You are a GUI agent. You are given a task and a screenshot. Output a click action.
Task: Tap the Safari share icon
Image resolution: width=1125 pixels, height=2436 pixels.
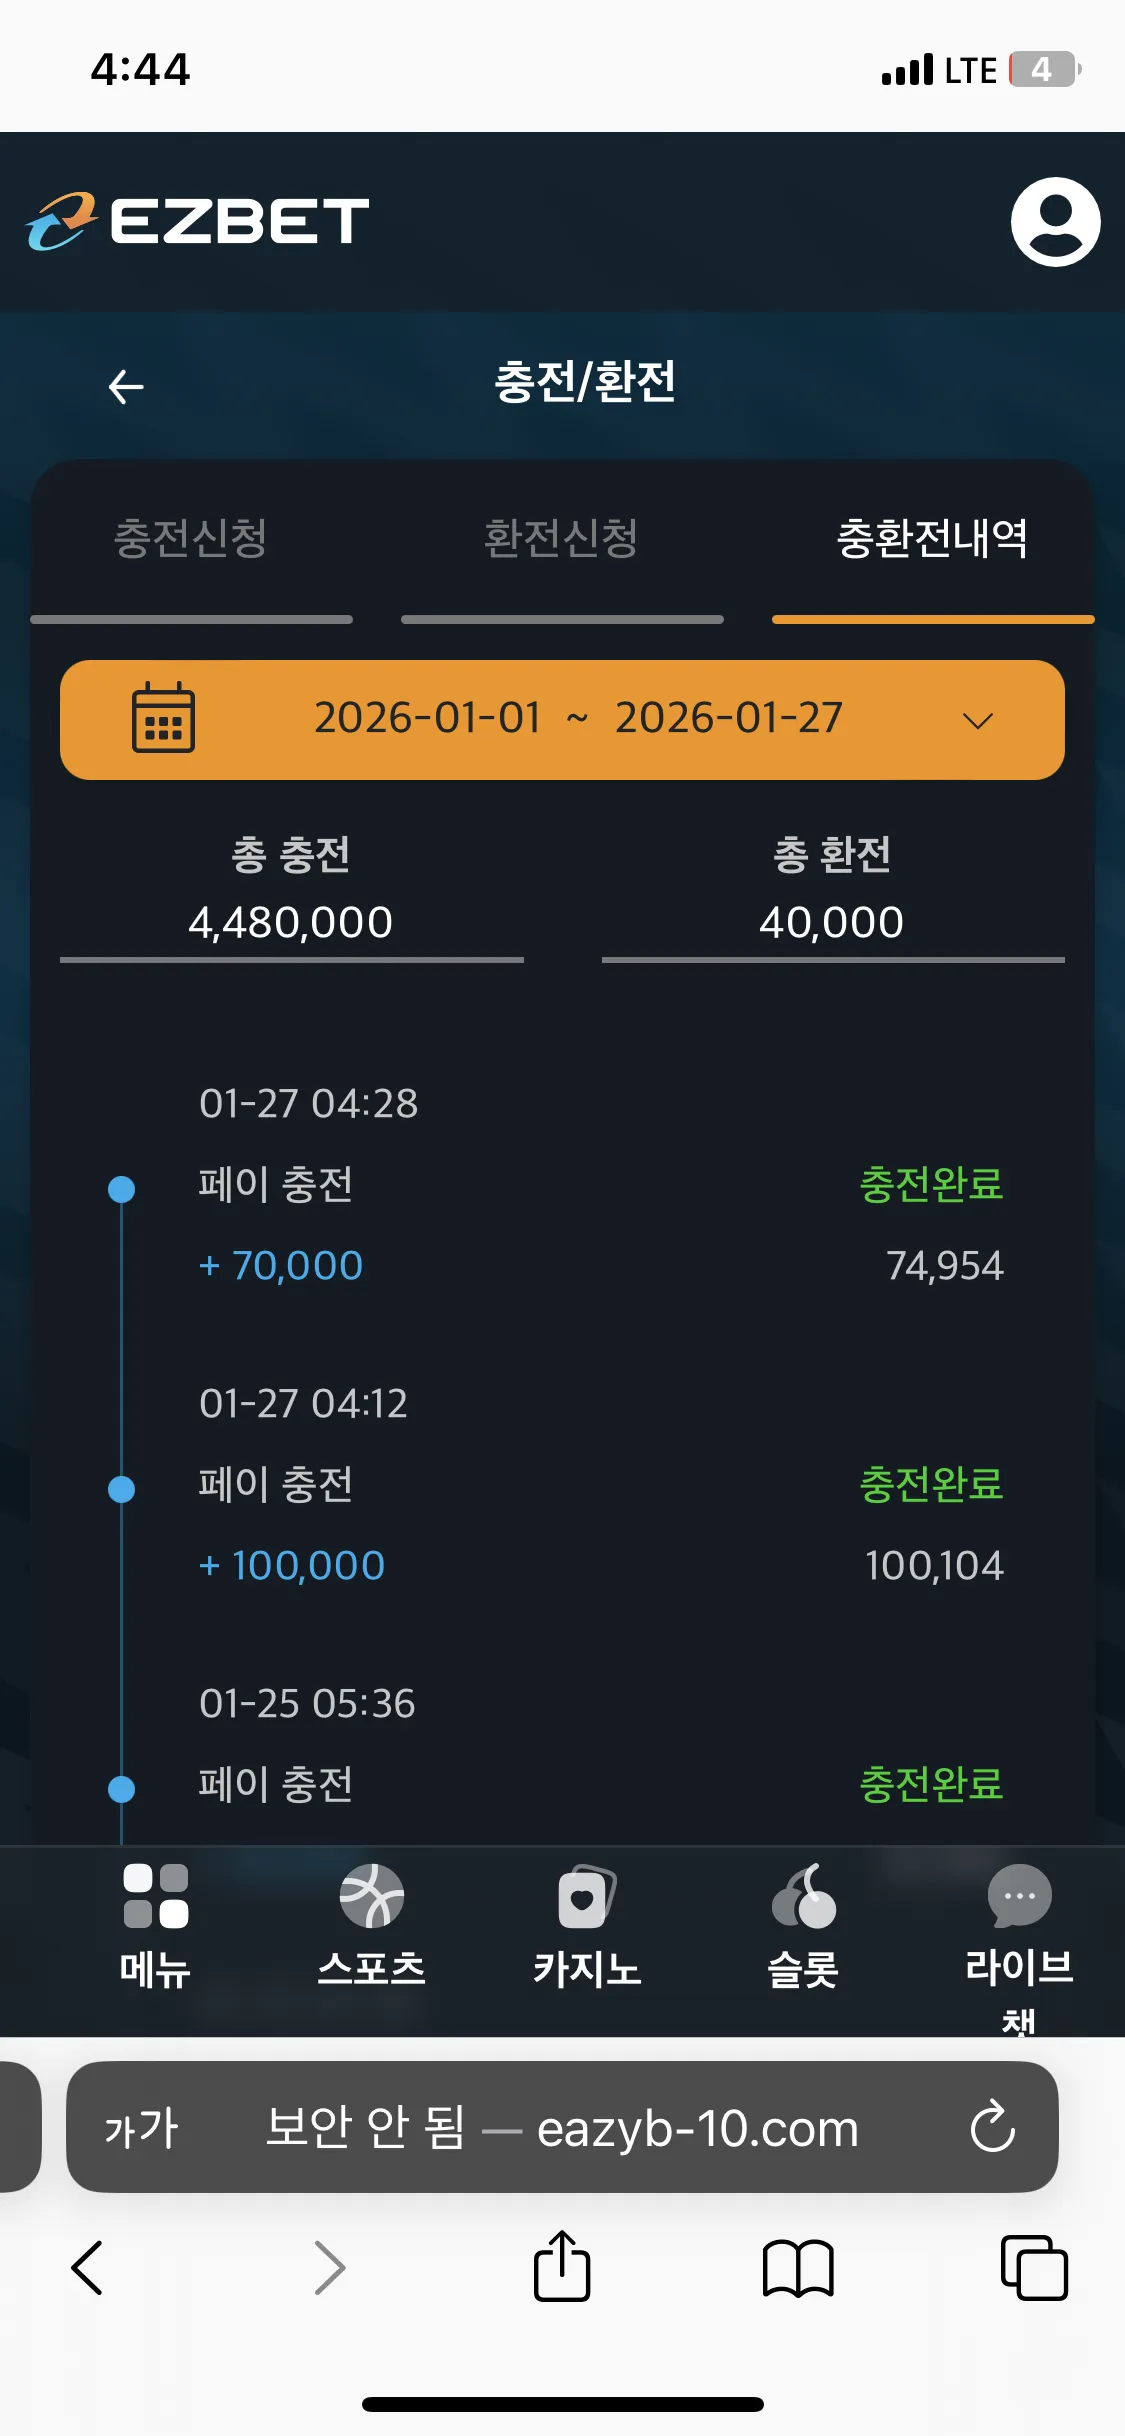pos(562,2266)
